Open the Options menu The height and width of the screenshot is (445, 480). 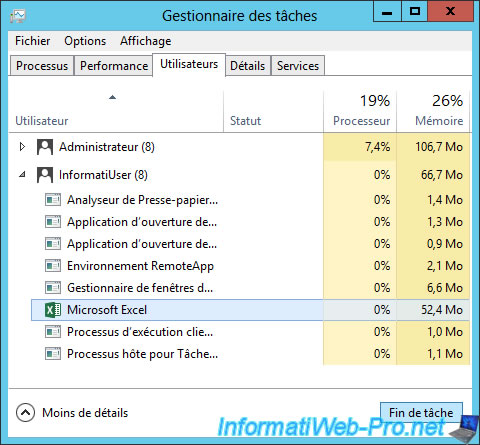pos(85,41)
